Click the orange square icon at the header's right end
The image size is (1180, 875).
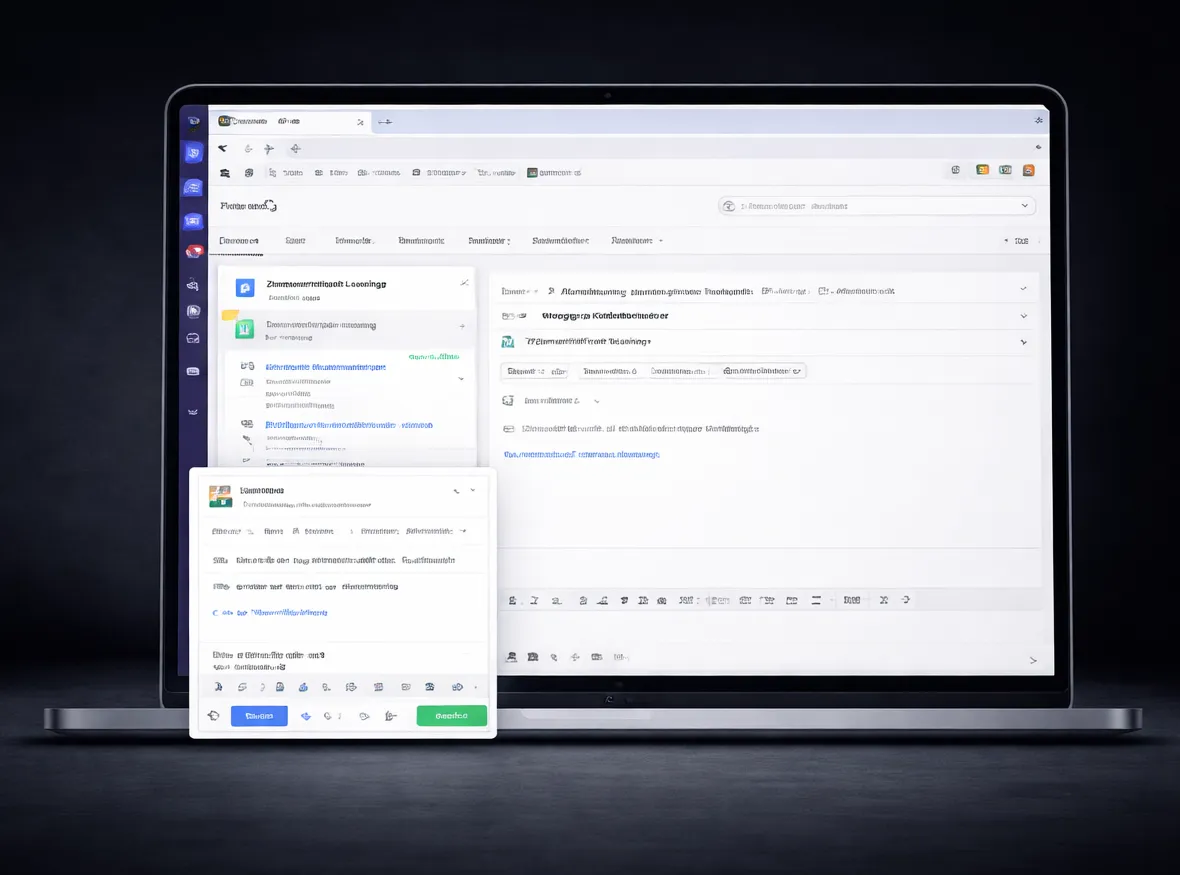point(1028,171)
